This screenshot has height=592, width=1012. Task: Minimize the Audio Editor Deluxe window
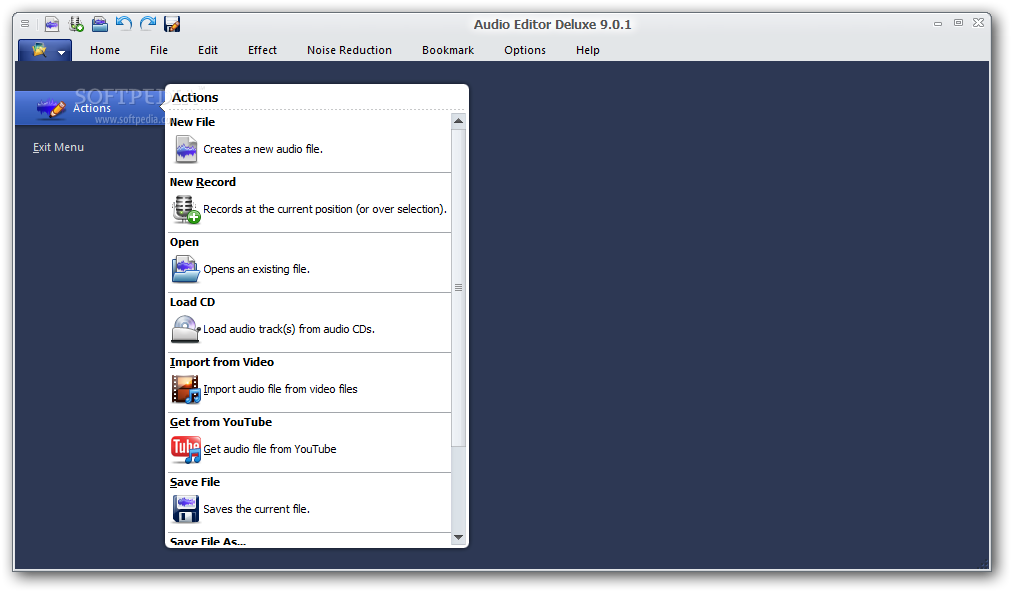(938, 23)
